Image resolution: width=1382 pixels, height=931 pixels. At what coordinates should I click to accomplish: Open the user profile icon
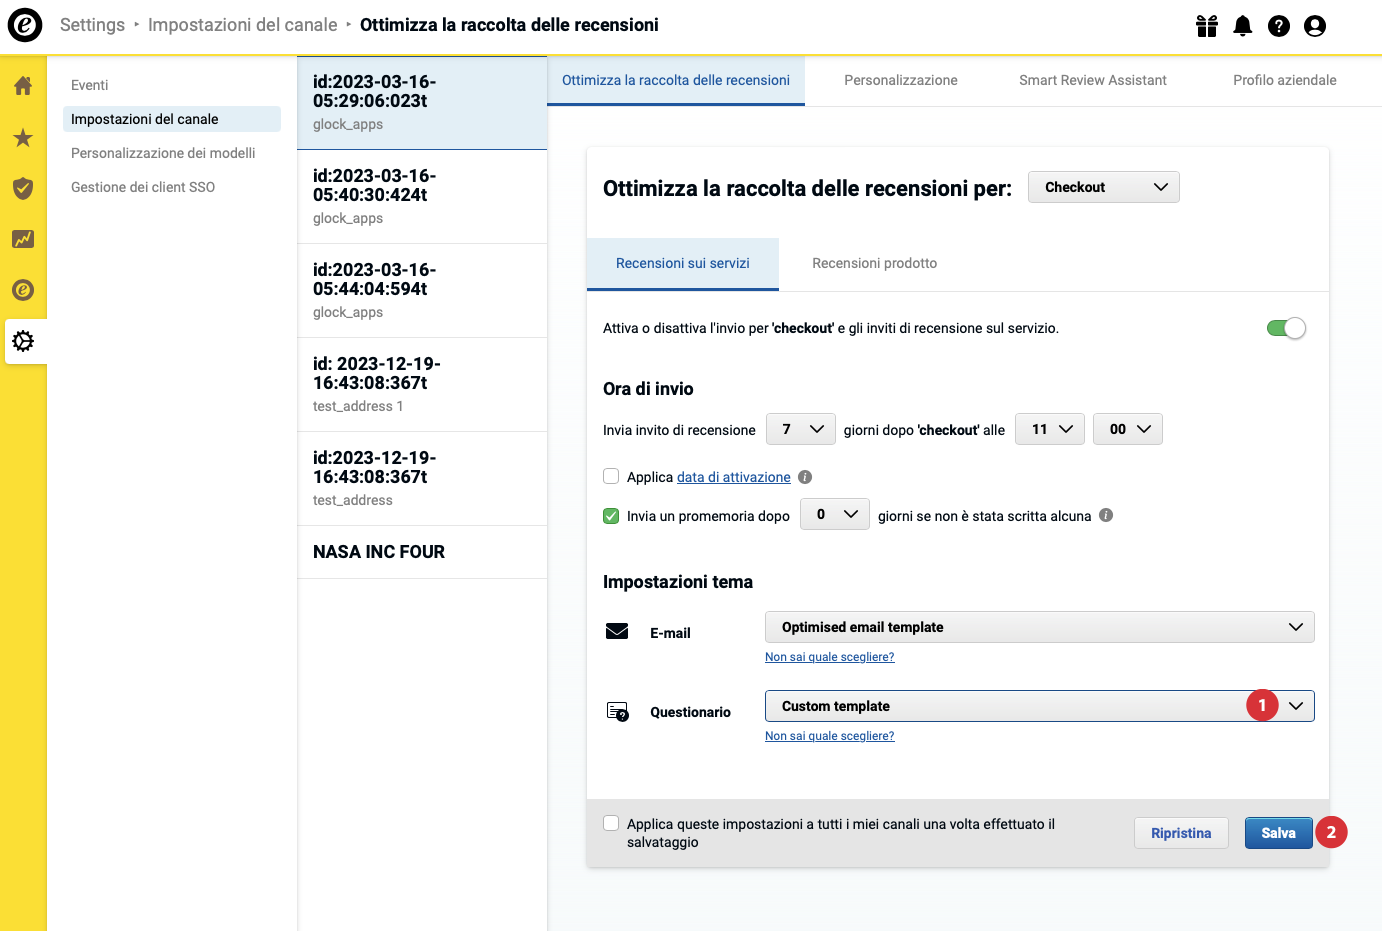1314,26
